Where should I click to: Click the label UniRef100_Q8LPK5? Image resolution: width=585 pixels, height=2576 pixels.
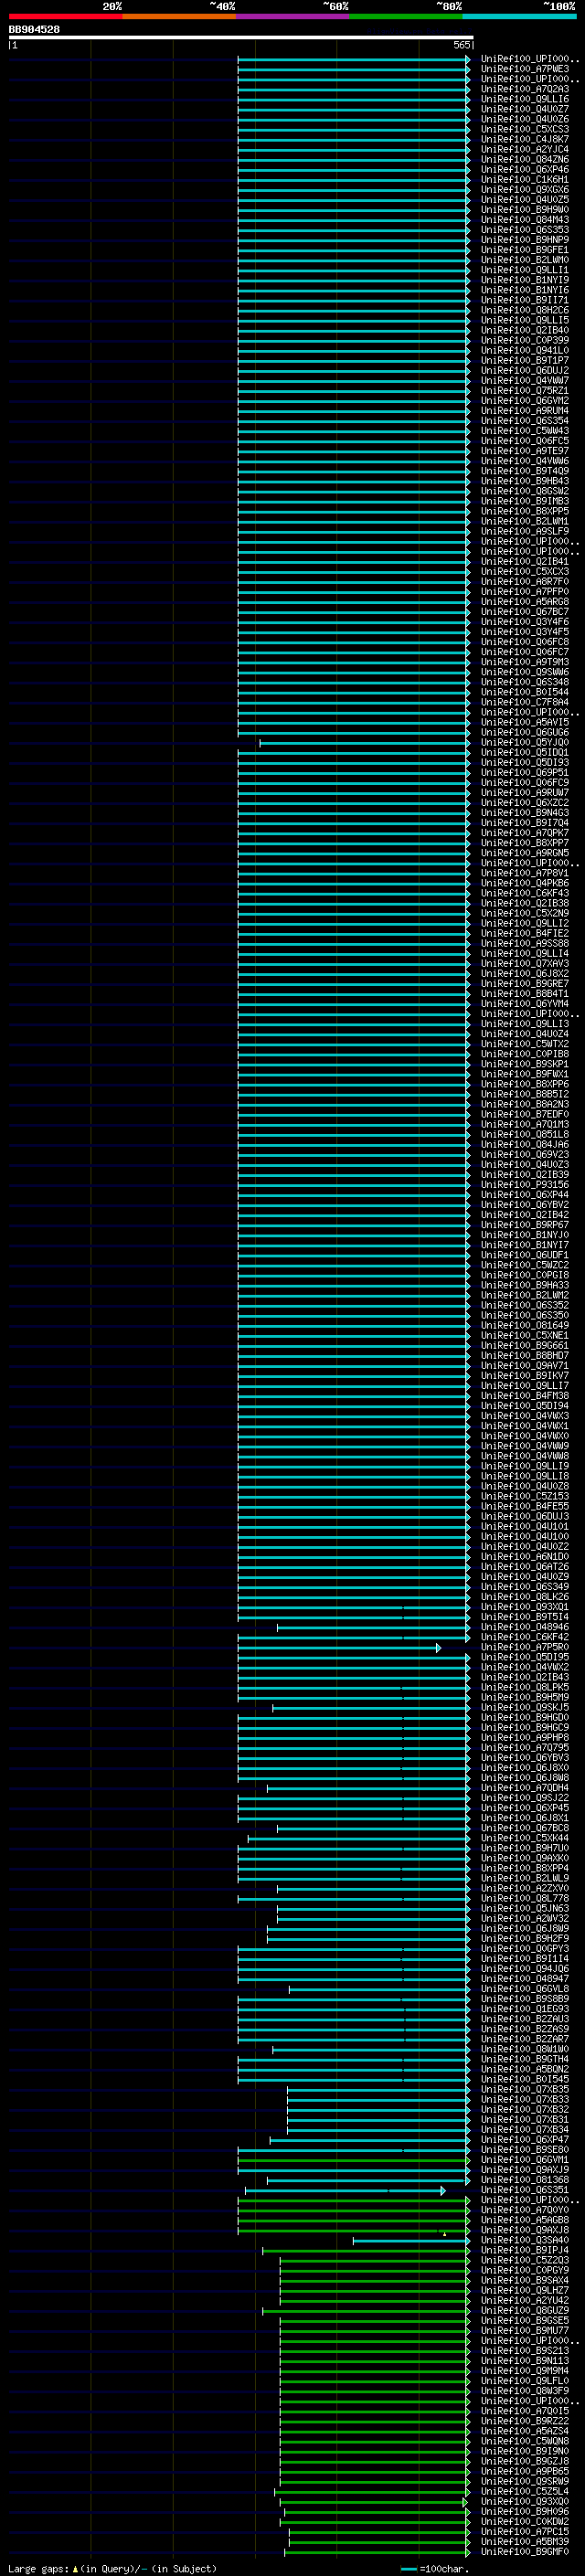tap(525, 1687)
